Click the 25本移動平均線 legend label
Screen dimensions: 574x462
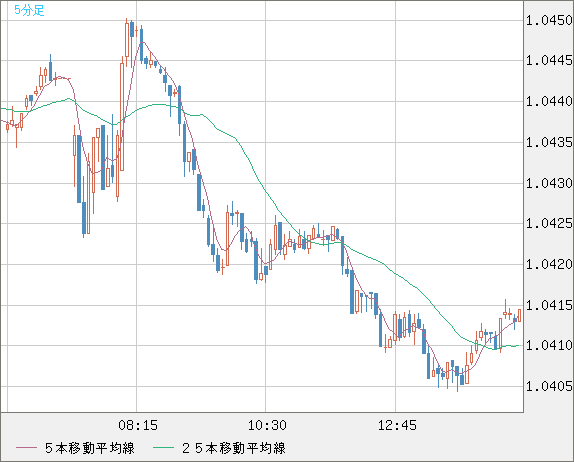(x=234, y=448)
